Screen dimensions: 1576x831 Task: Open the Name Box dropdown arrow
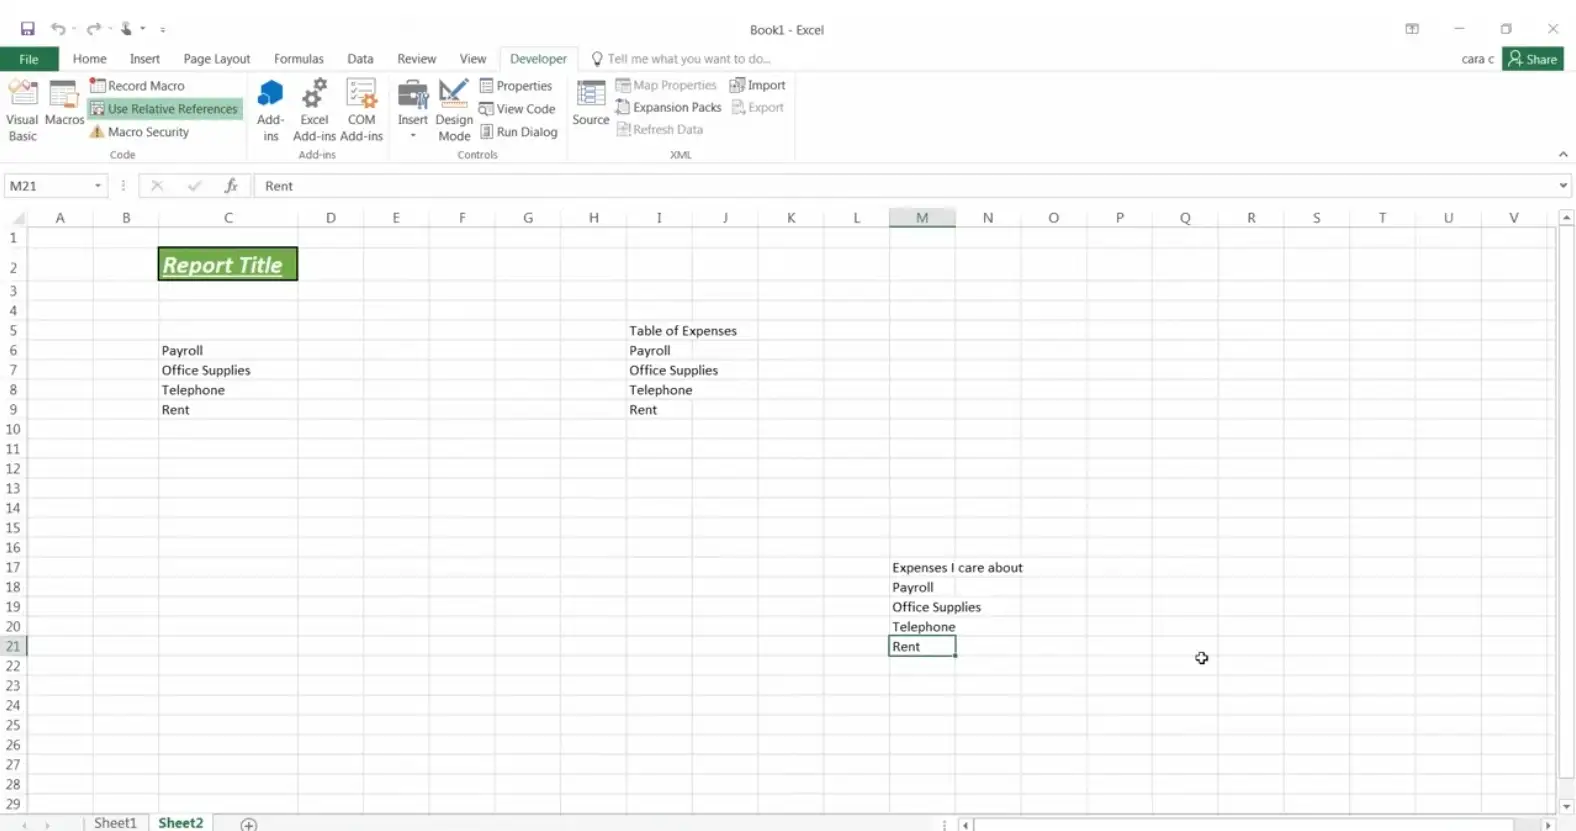pyautogui.click(x=98, y=186)
